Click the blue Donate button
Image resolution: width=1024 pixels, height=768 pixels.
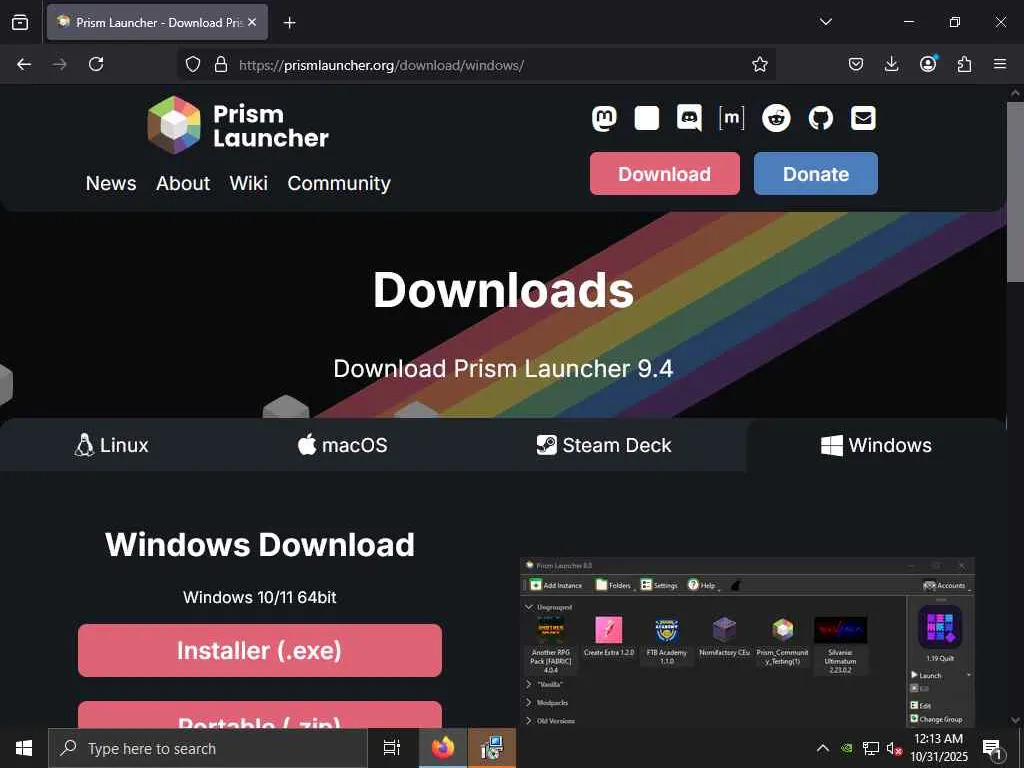pyautogui.click(x=816, y=174)
